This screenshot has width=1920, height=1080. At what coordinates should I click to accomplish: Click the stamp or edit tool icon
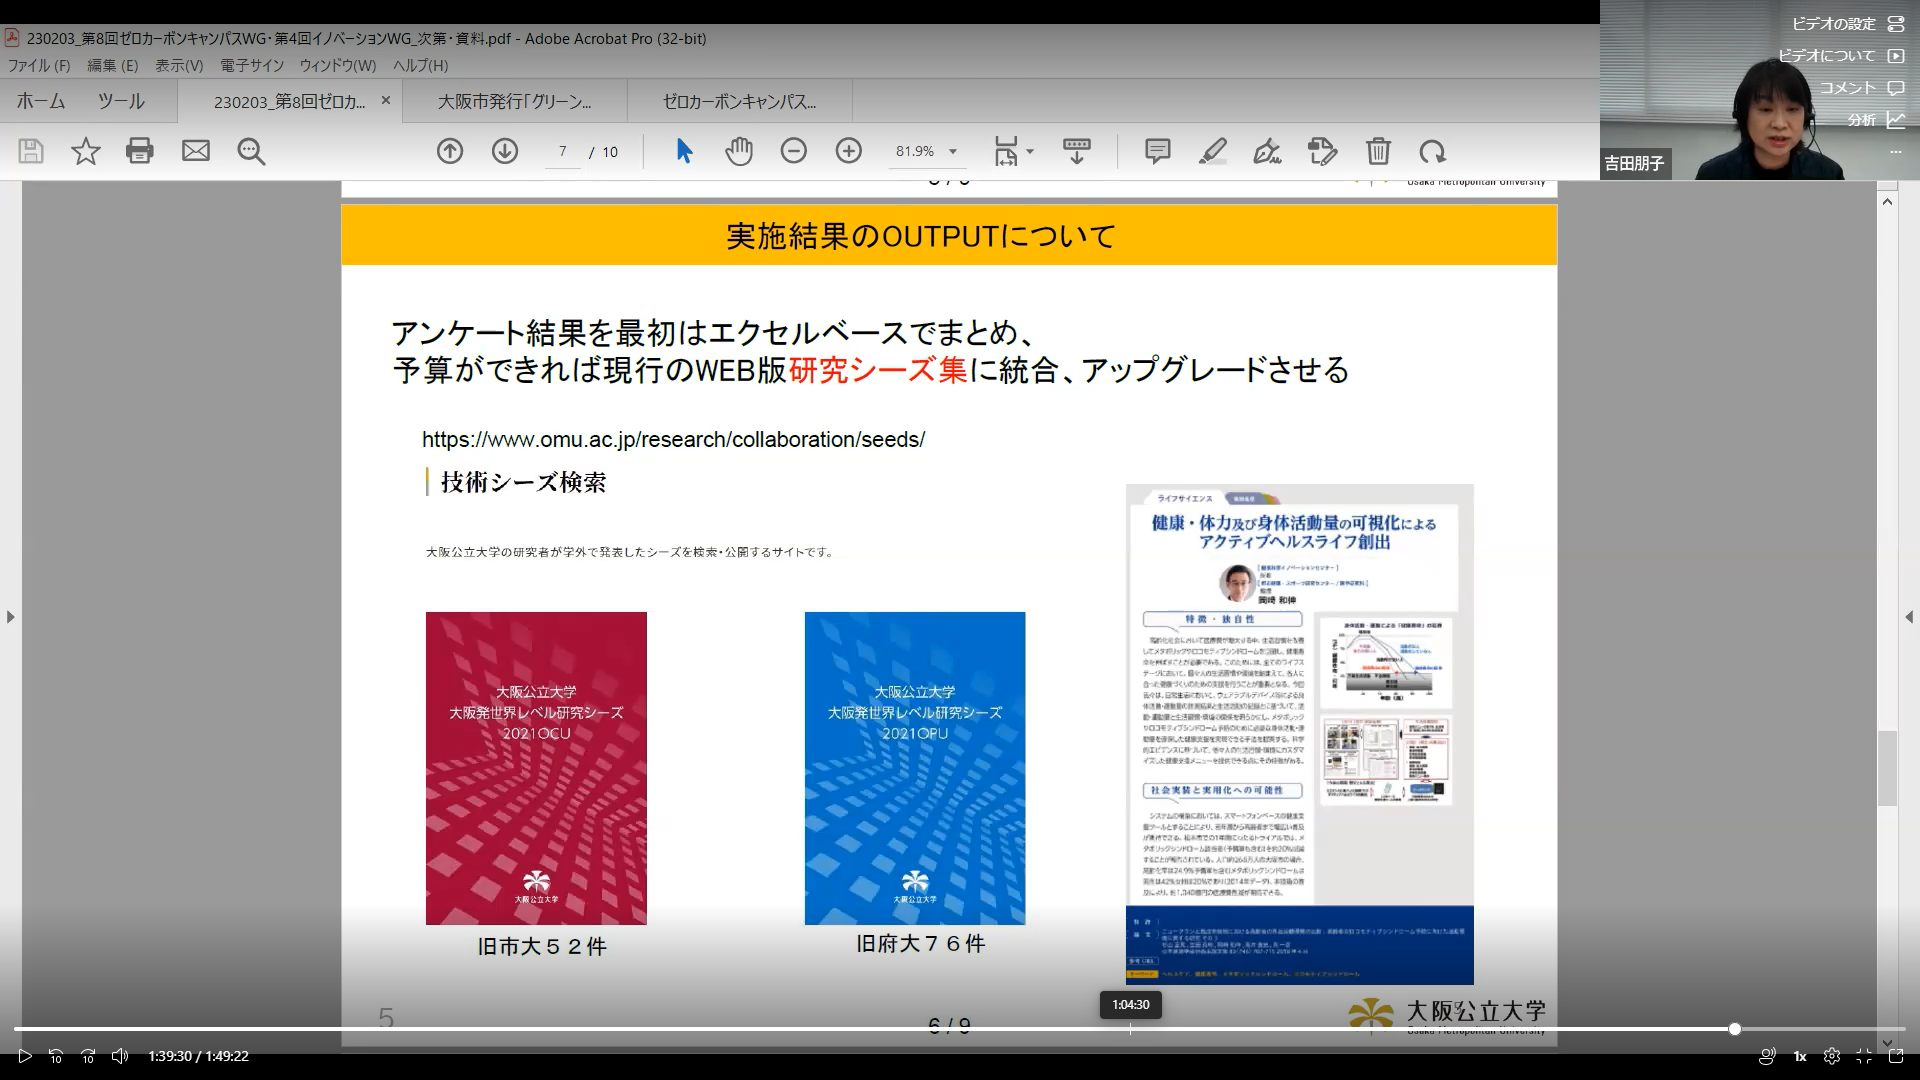tap(1322, 151)
